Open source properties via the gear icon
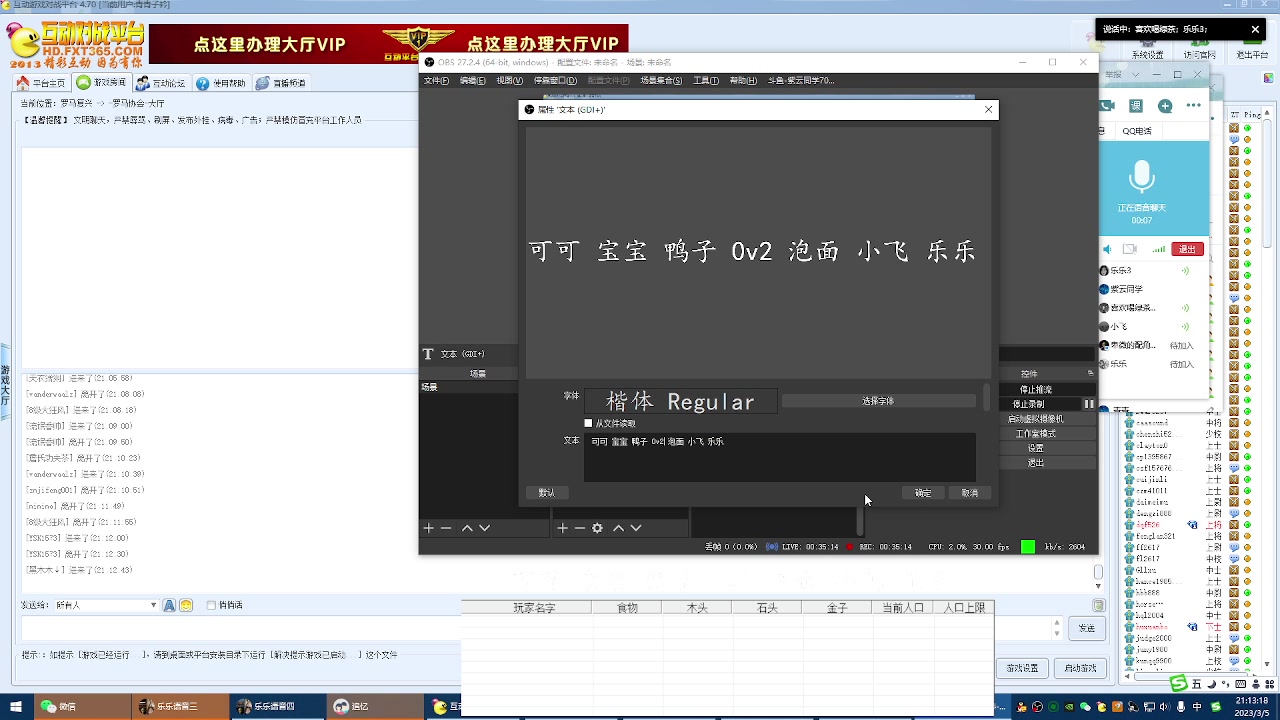 [x=598, y=528]
